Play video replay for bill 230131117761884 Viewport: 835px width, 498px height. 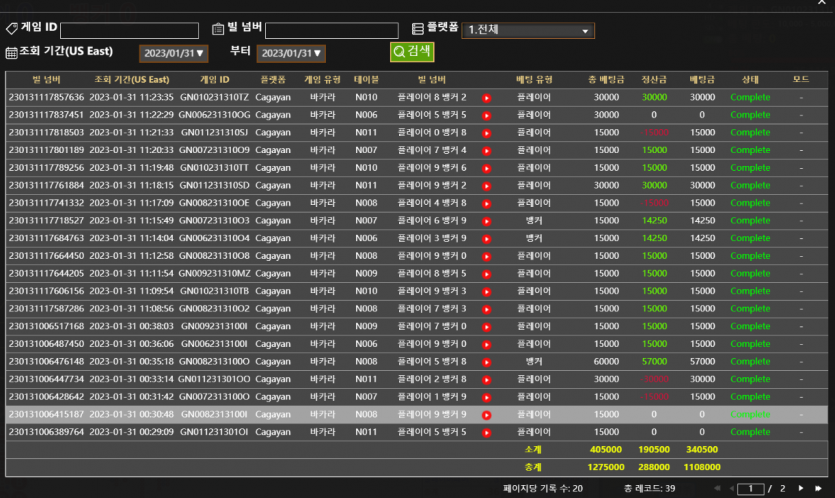[486, 186]
